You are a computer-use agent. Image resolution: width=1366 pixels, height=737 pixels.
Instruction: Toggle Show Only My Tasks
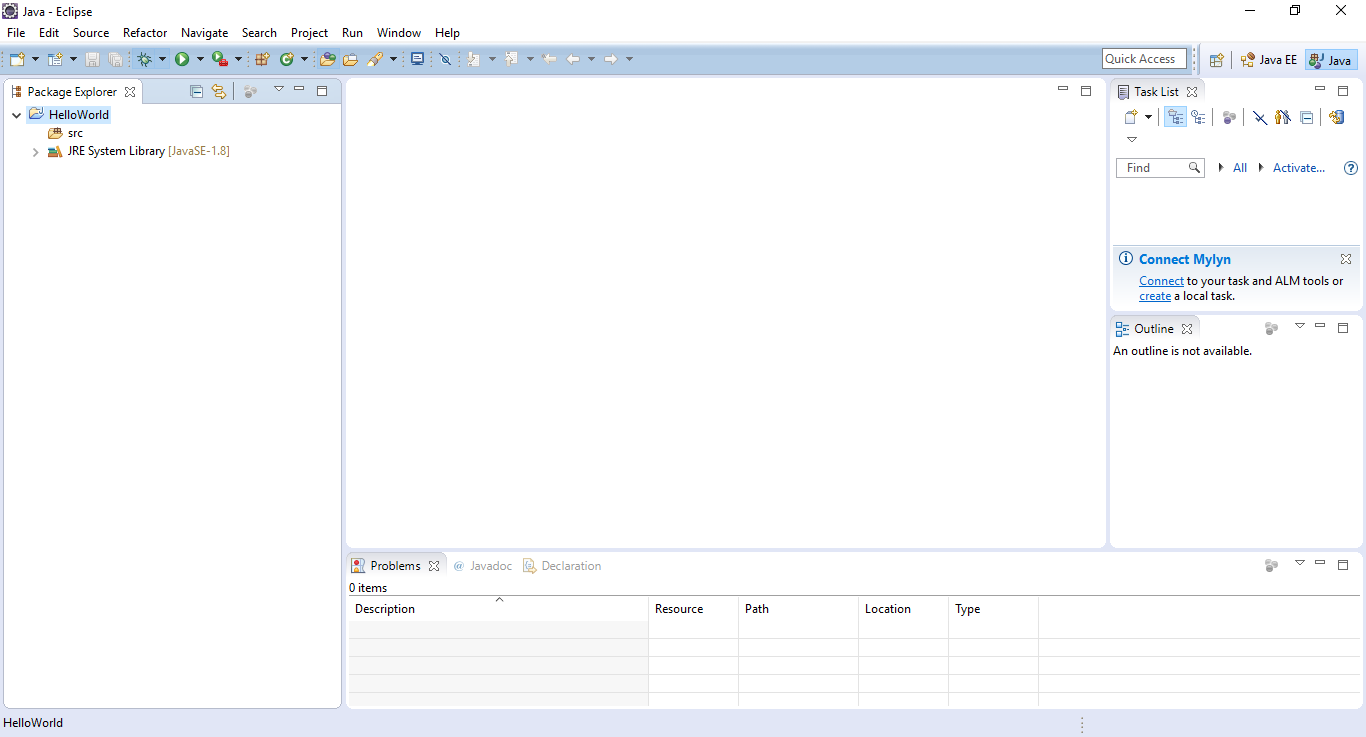tap(1283, 117)
